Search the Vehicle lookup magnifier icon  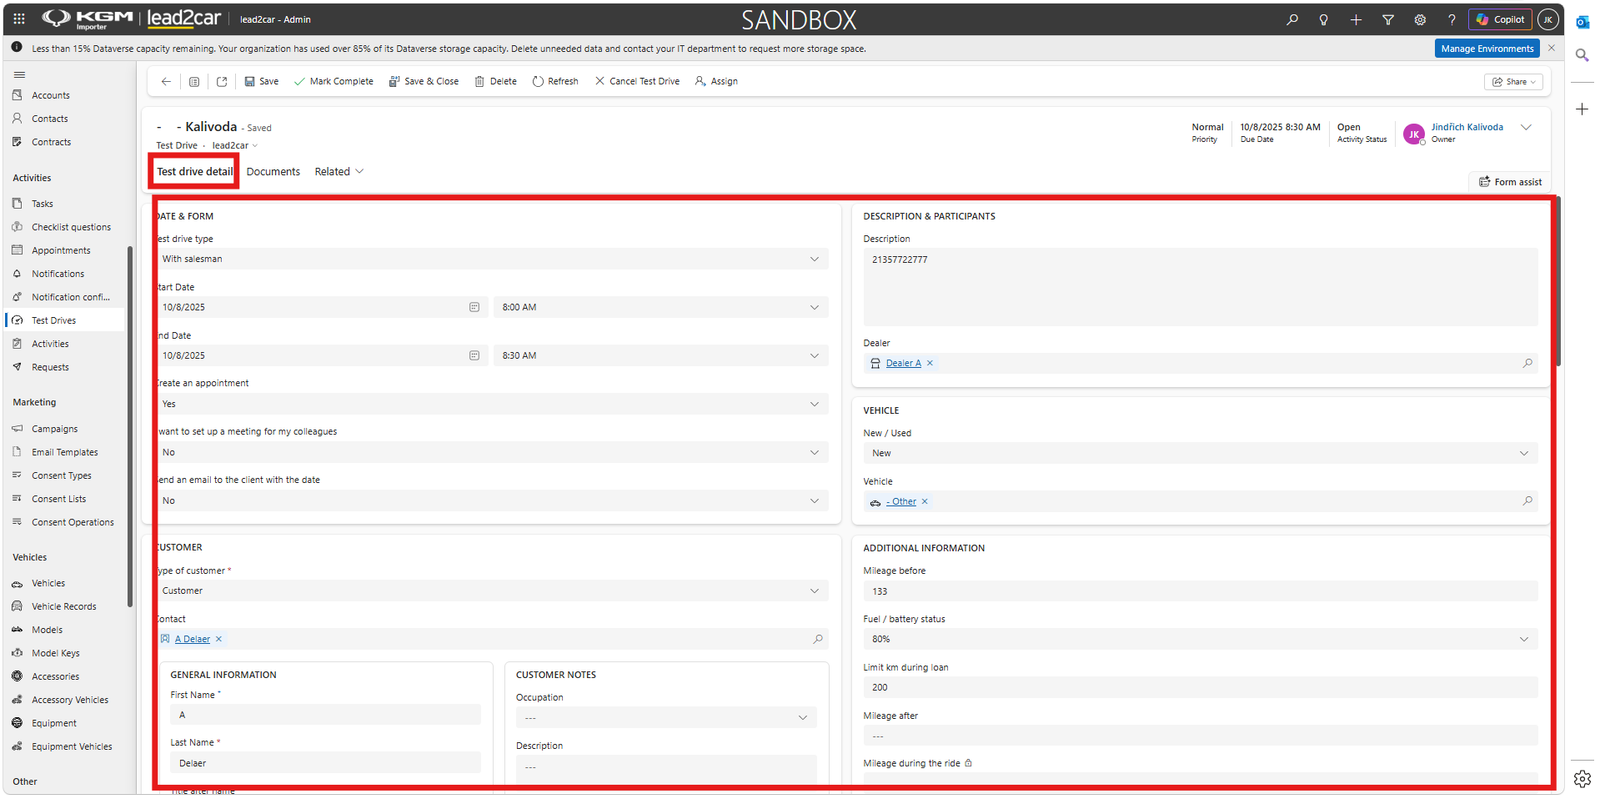1527,501
